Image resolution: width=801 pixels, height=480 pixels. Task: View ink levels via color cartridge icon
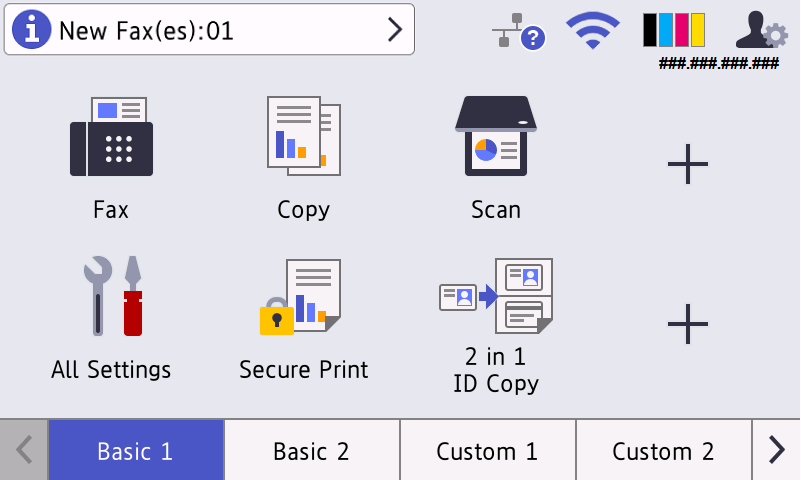pos(673,31)
